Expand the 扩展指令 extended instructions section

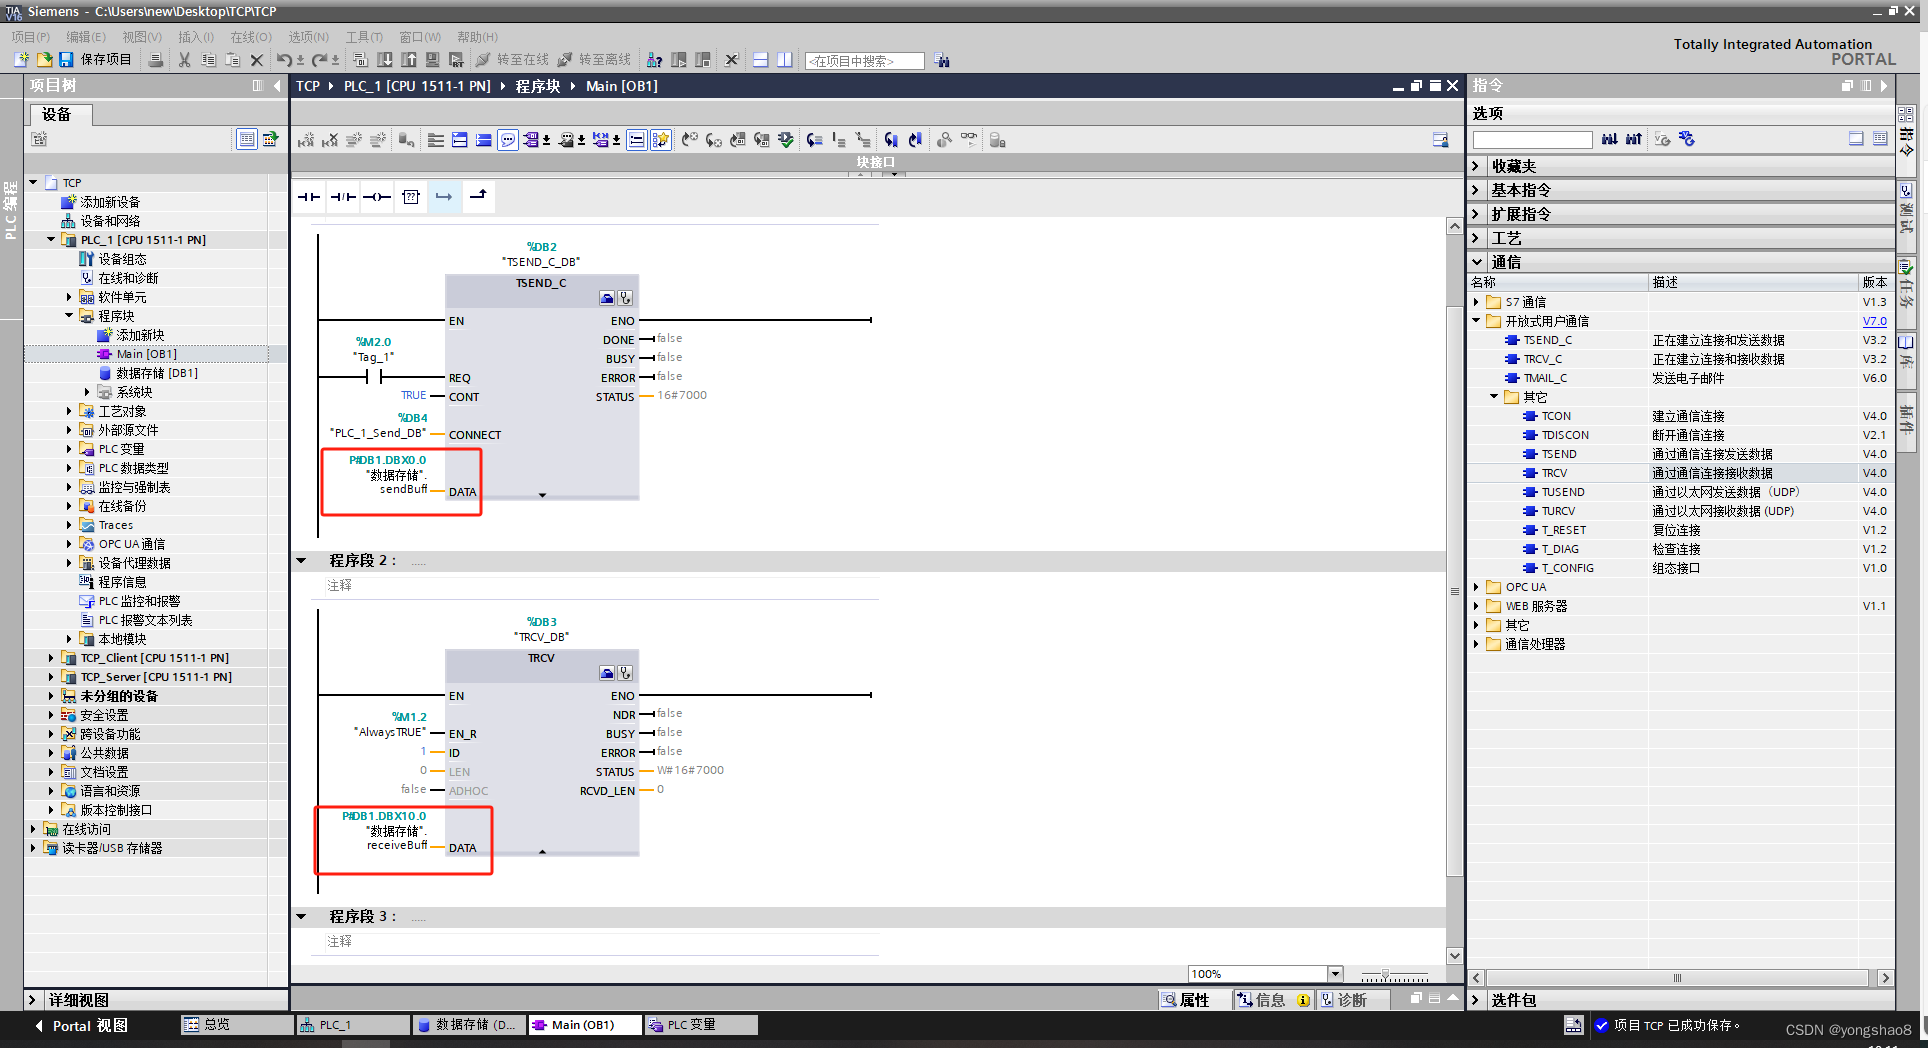pyautogui.click(x=1476, y=214)
